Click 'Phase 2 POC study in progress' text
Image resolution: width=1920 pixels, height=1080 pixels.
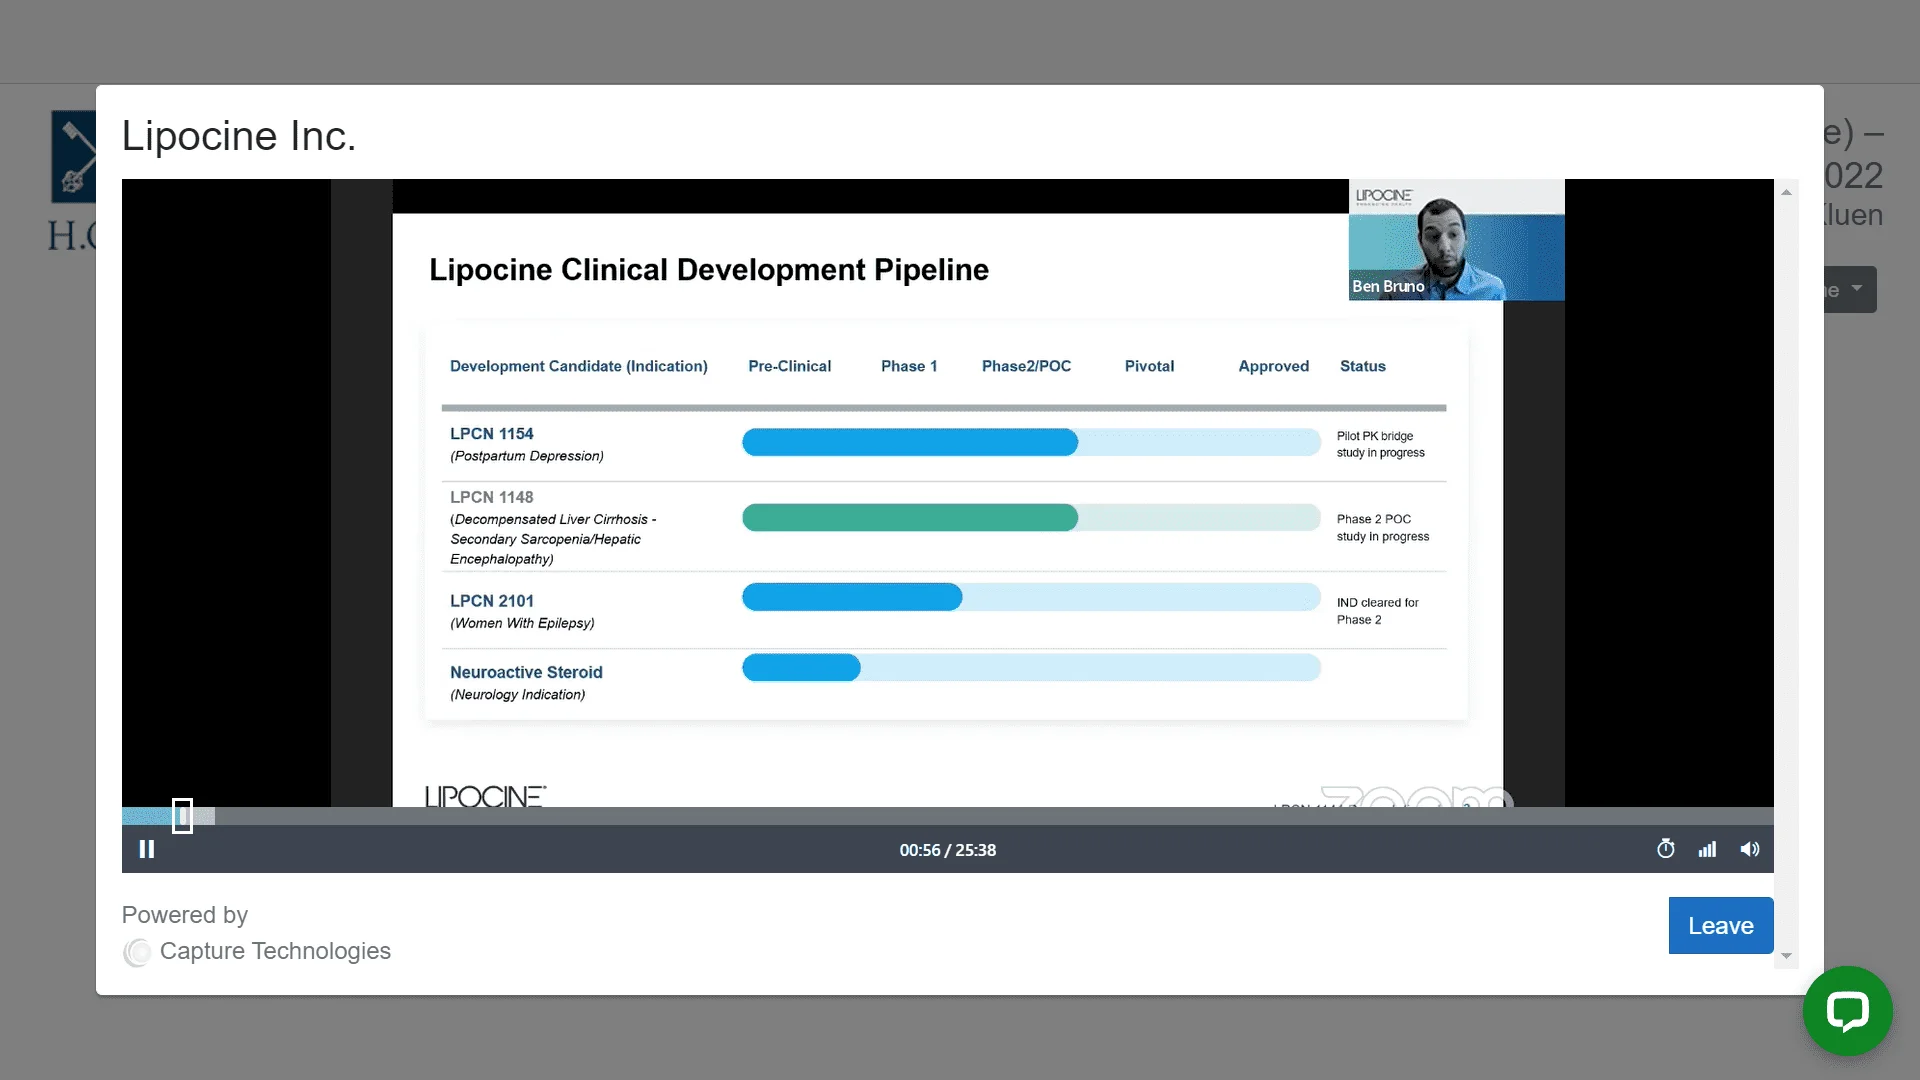(1383, 528)
